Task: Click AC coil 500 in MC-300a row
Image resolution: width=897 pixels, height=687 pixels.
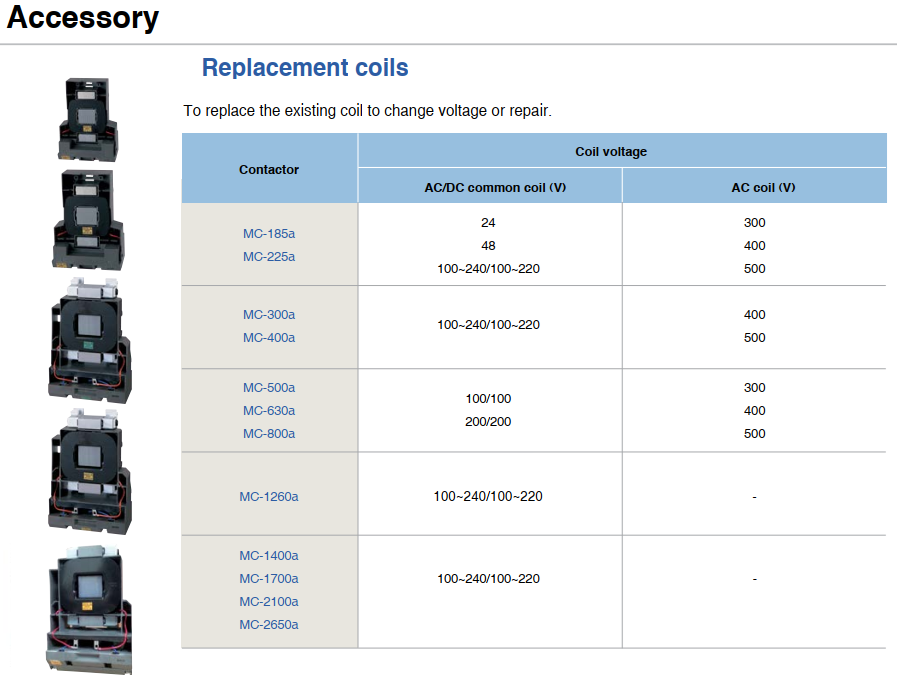Action: 755,337
